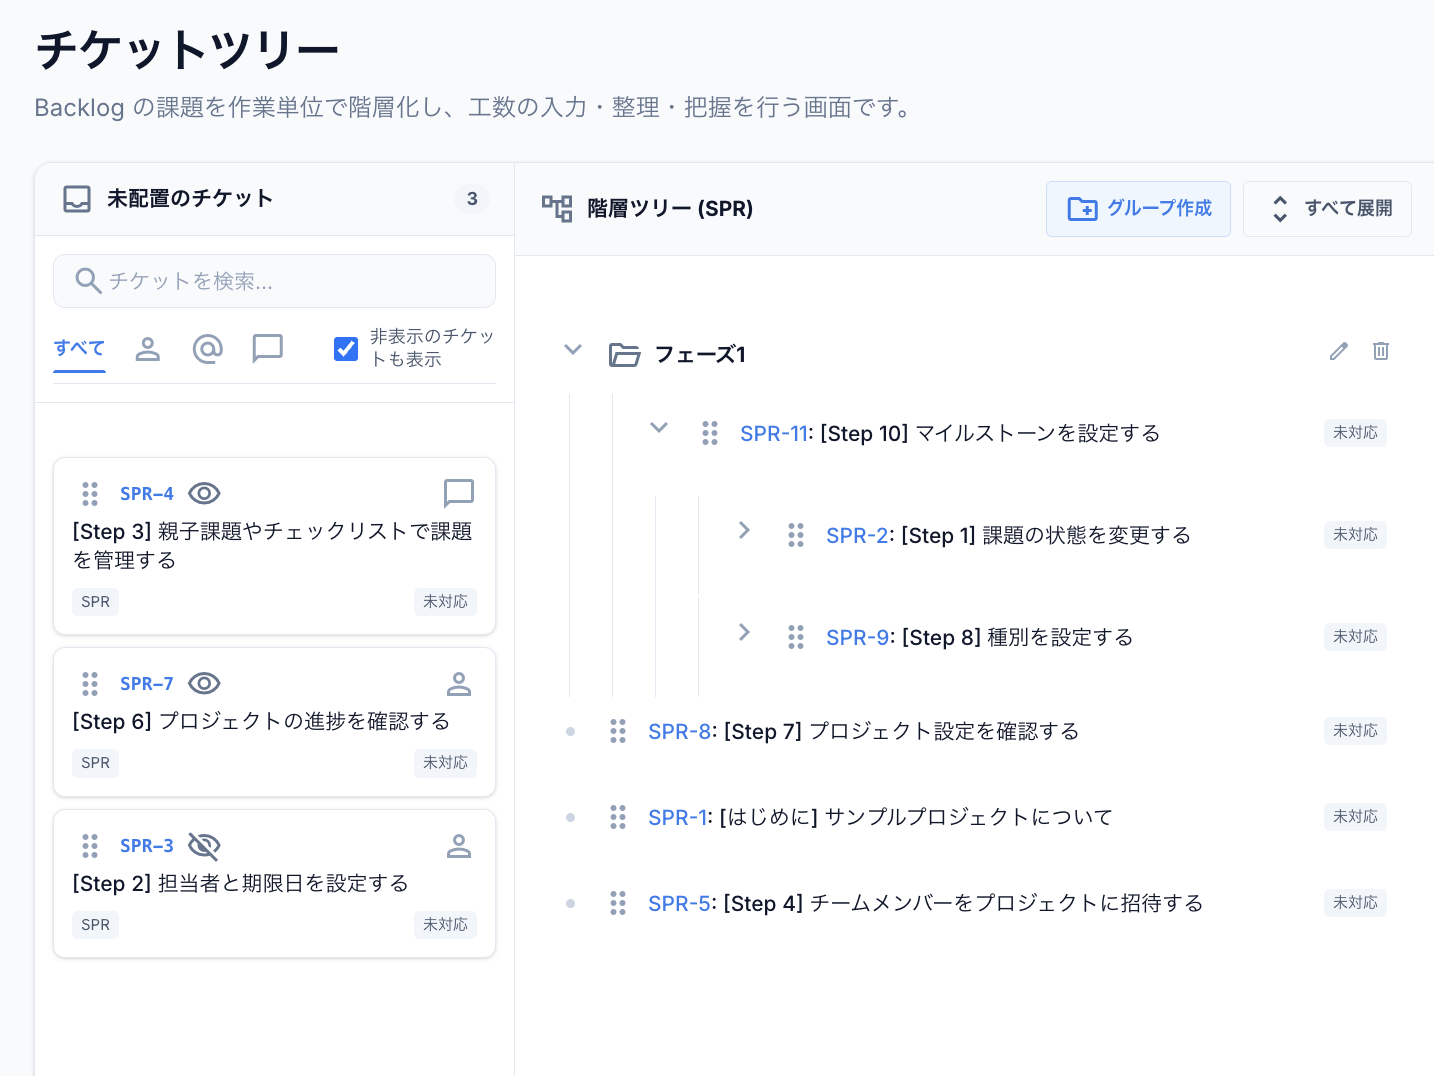Select the すべて filter tab
The height and width of the screenshot is (1076, 1434).
[79, 348]
